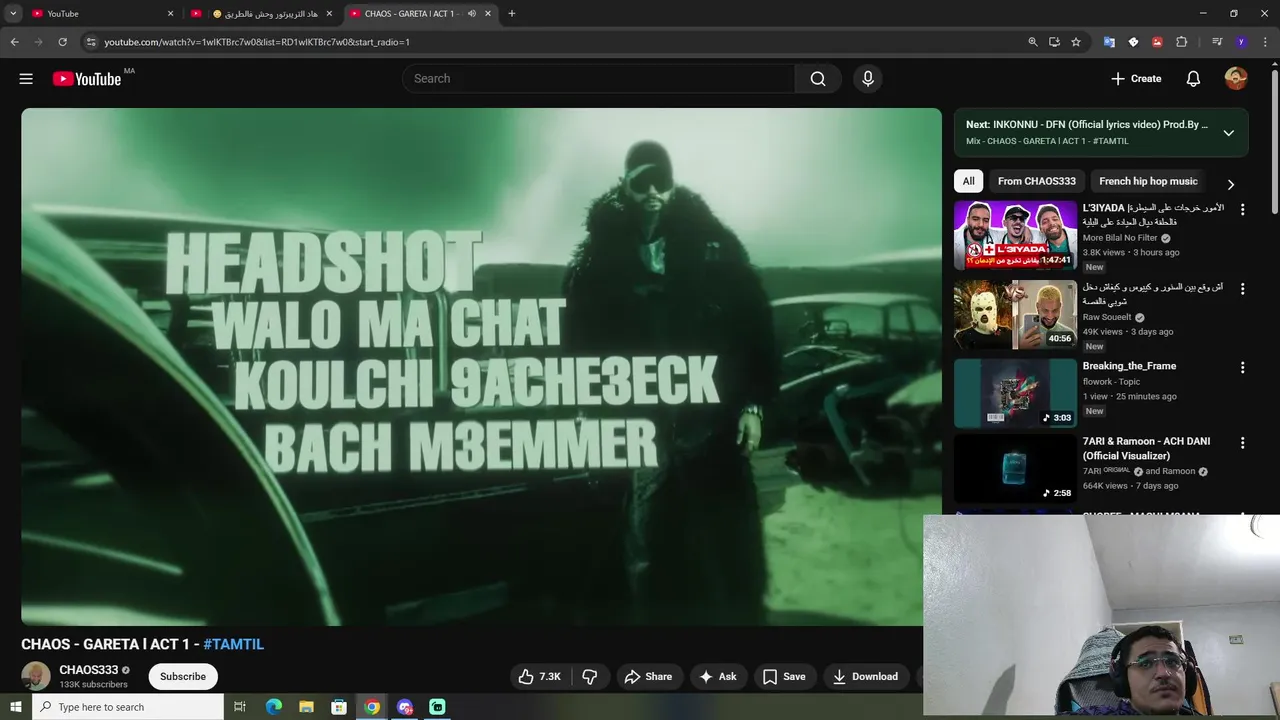Click the Windows taskbar search box
Viewport: 1280px width, 720px height.
pyautogui.click(x=128, y=707)
